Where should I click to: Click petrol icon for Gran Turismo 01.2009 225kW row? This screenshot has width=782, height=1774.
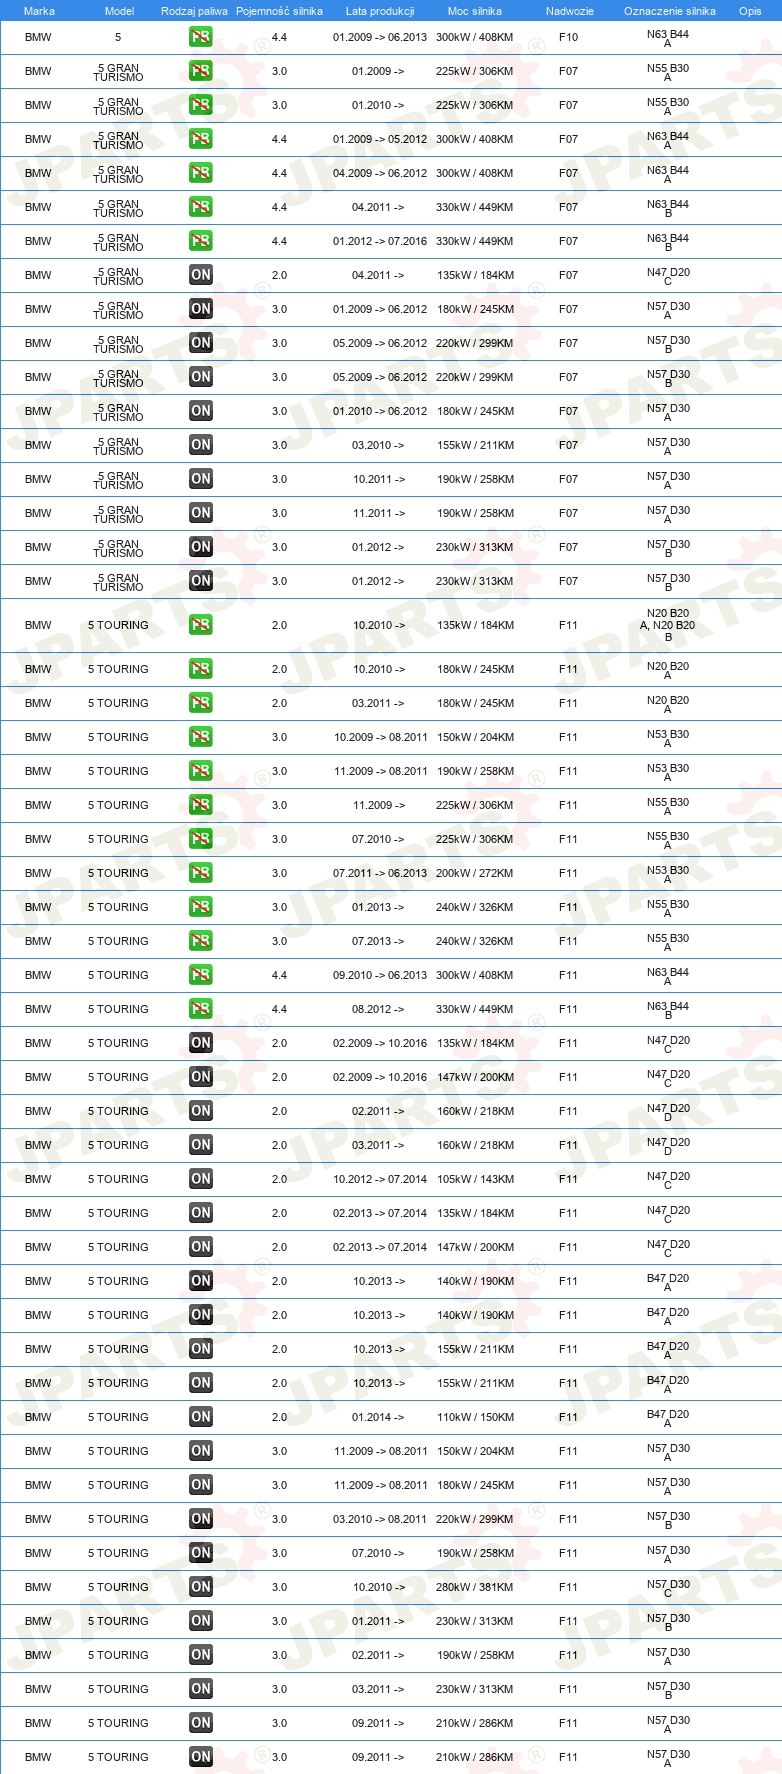[200, 71]
